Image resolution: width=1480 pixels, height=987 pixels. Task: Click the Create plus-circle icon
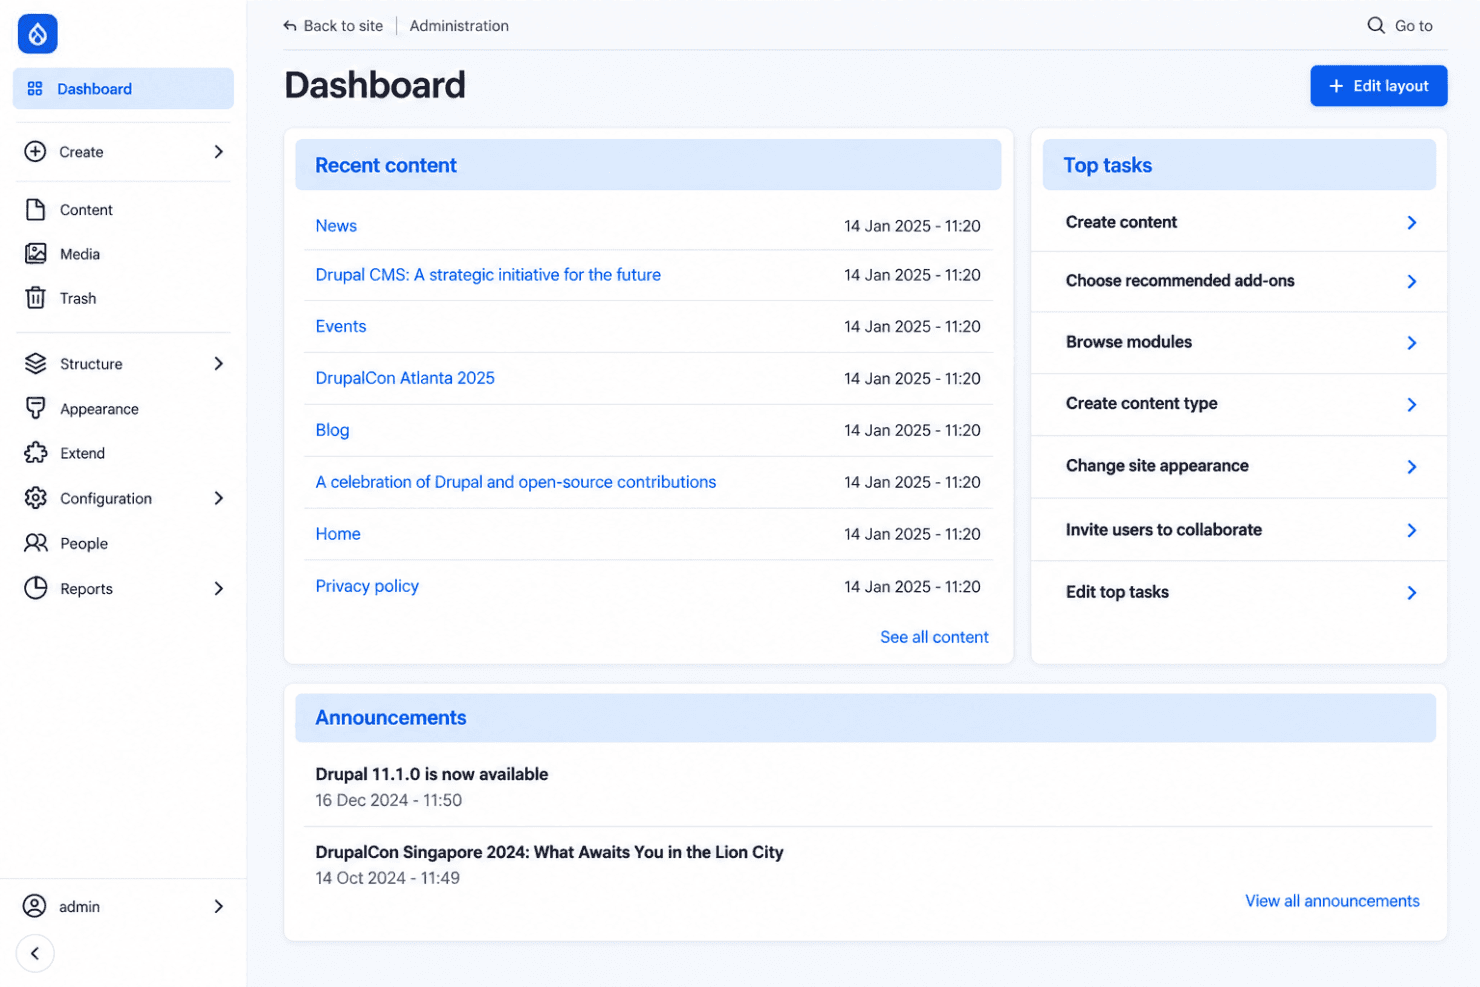[x=35, y=152]
